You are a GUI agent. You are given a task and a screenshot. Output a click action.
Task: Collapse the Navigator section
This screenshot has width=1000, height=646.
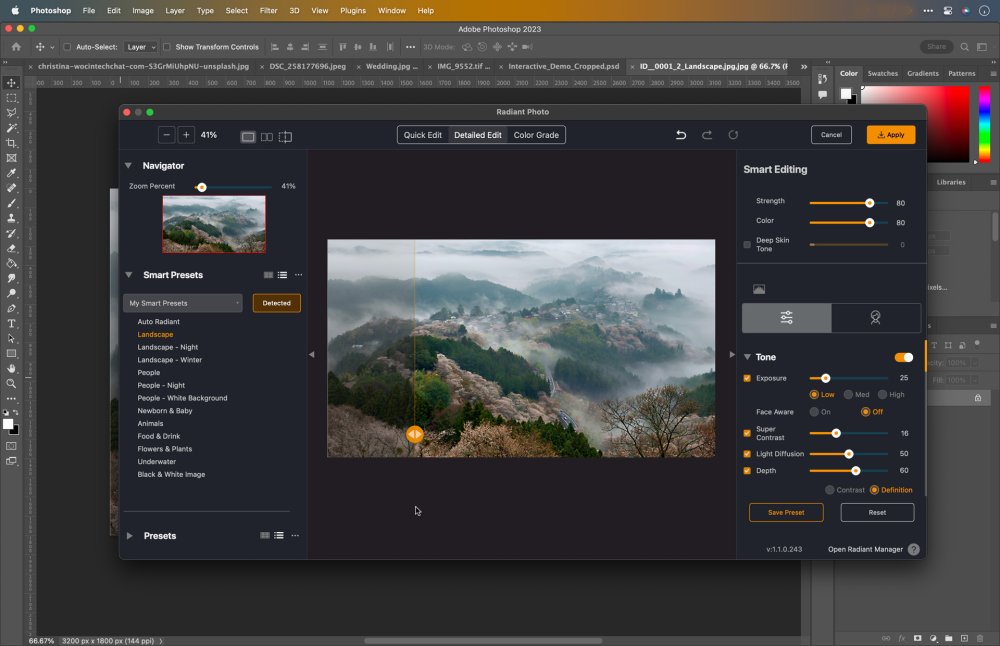point(128,166)
